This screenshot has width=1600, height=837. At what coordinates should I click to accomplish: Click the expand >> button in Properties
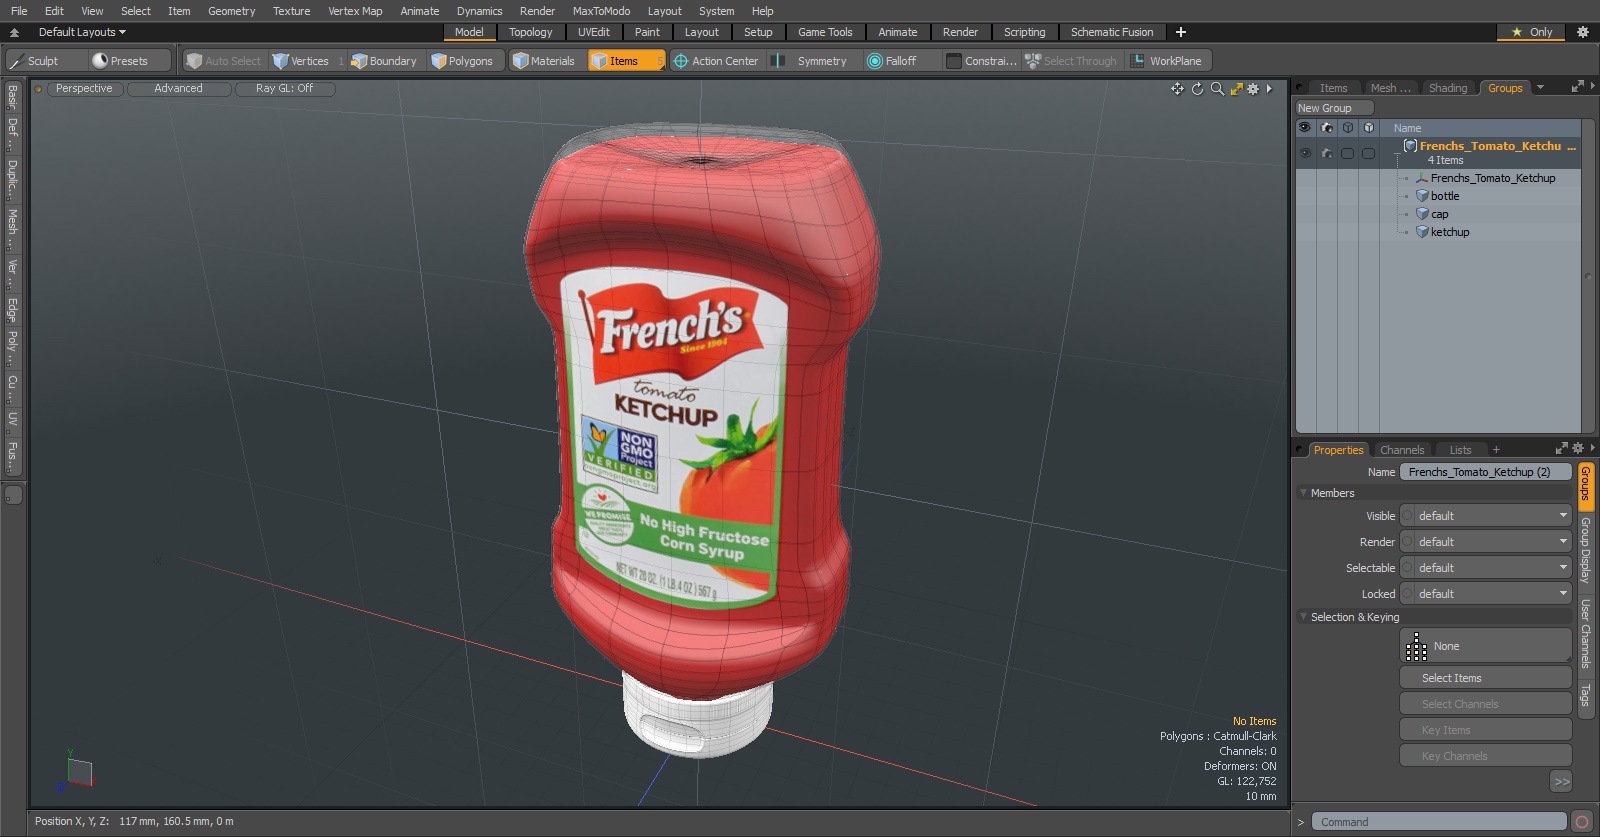point(1561,782)
